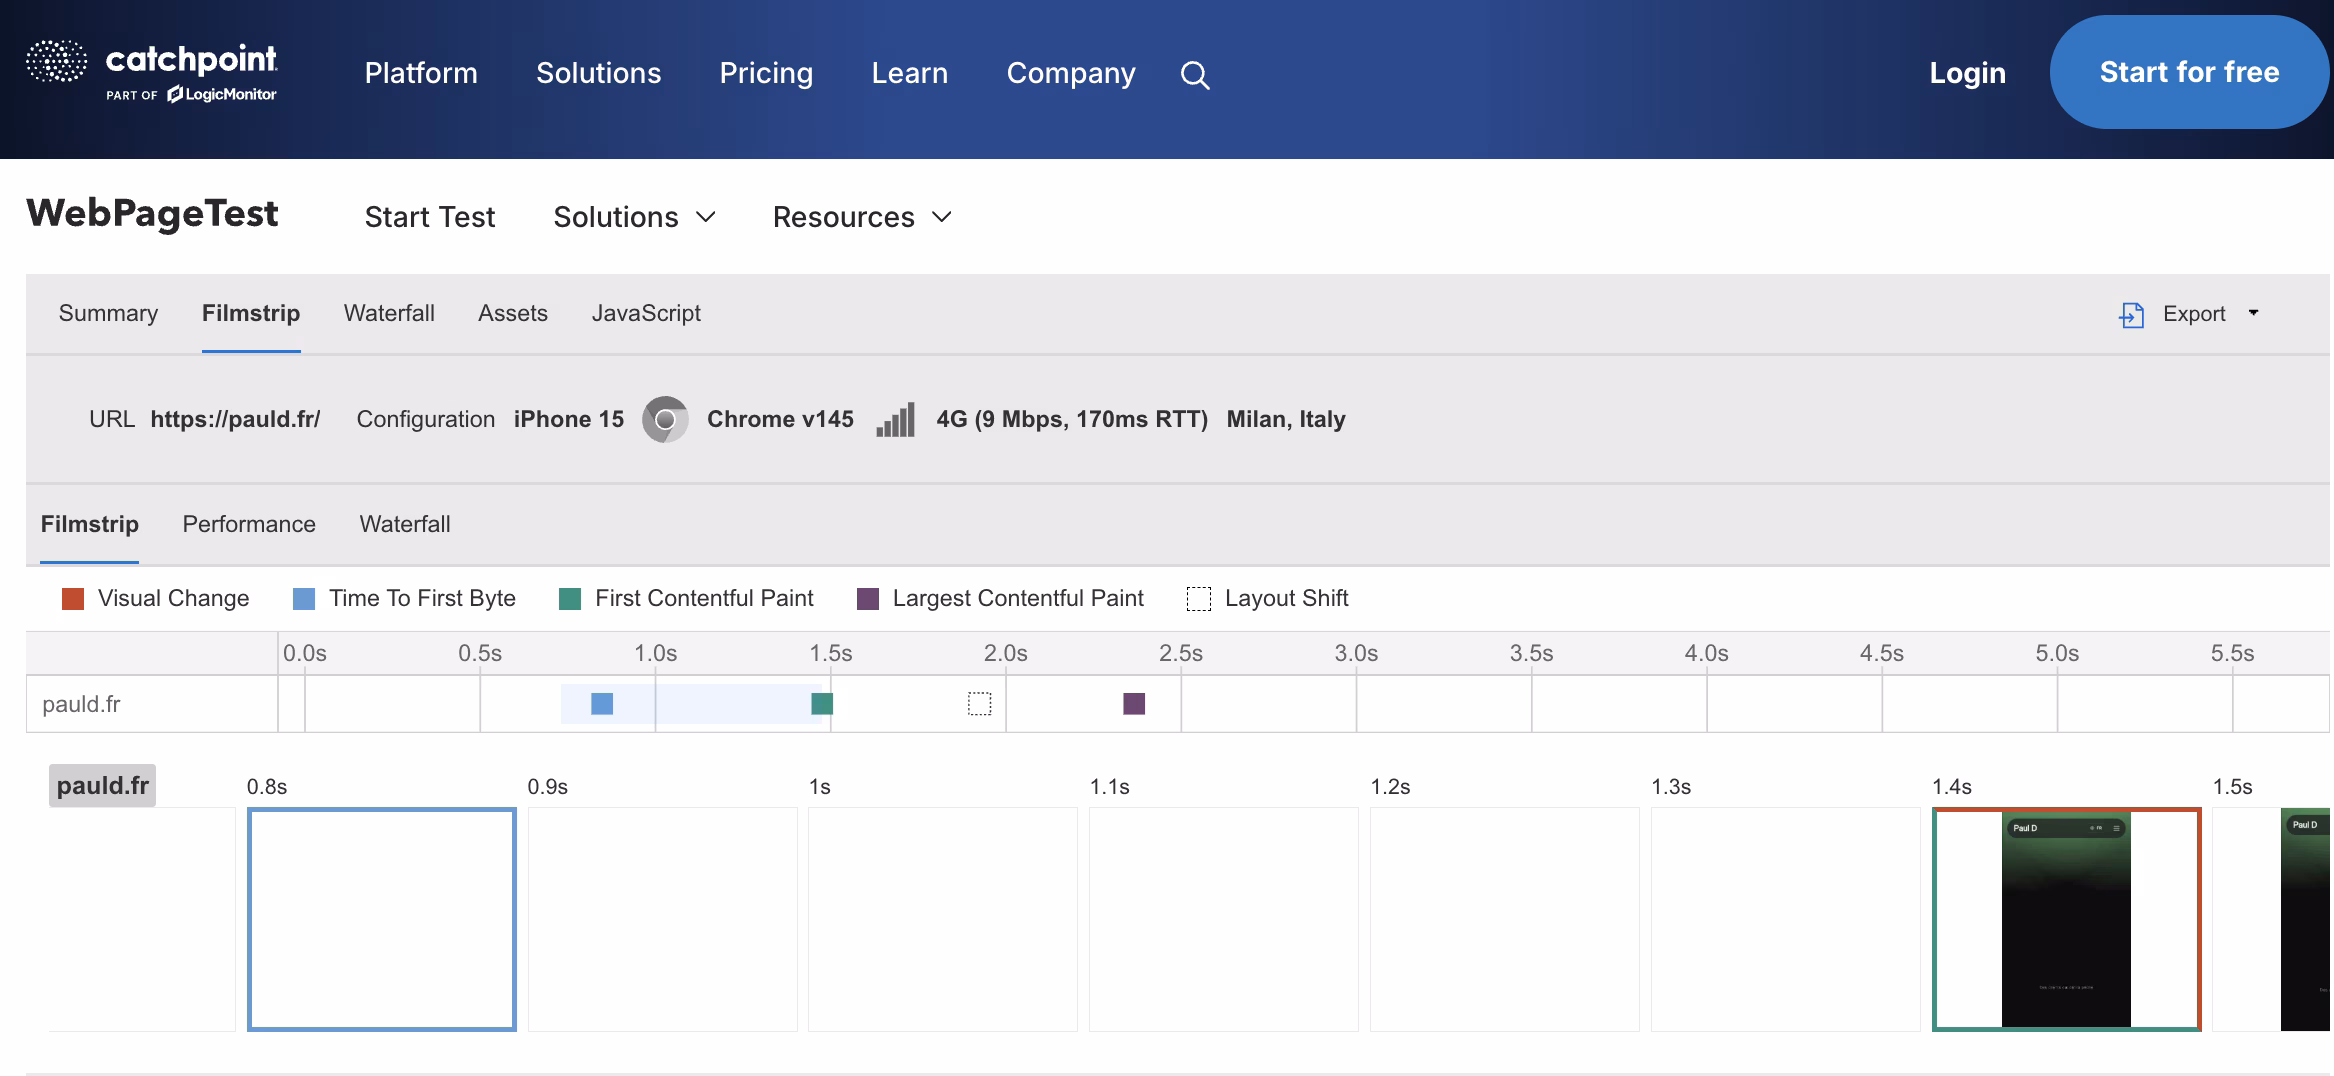Click the Largest Contentful Paint timeline marker

point(1134,704)
